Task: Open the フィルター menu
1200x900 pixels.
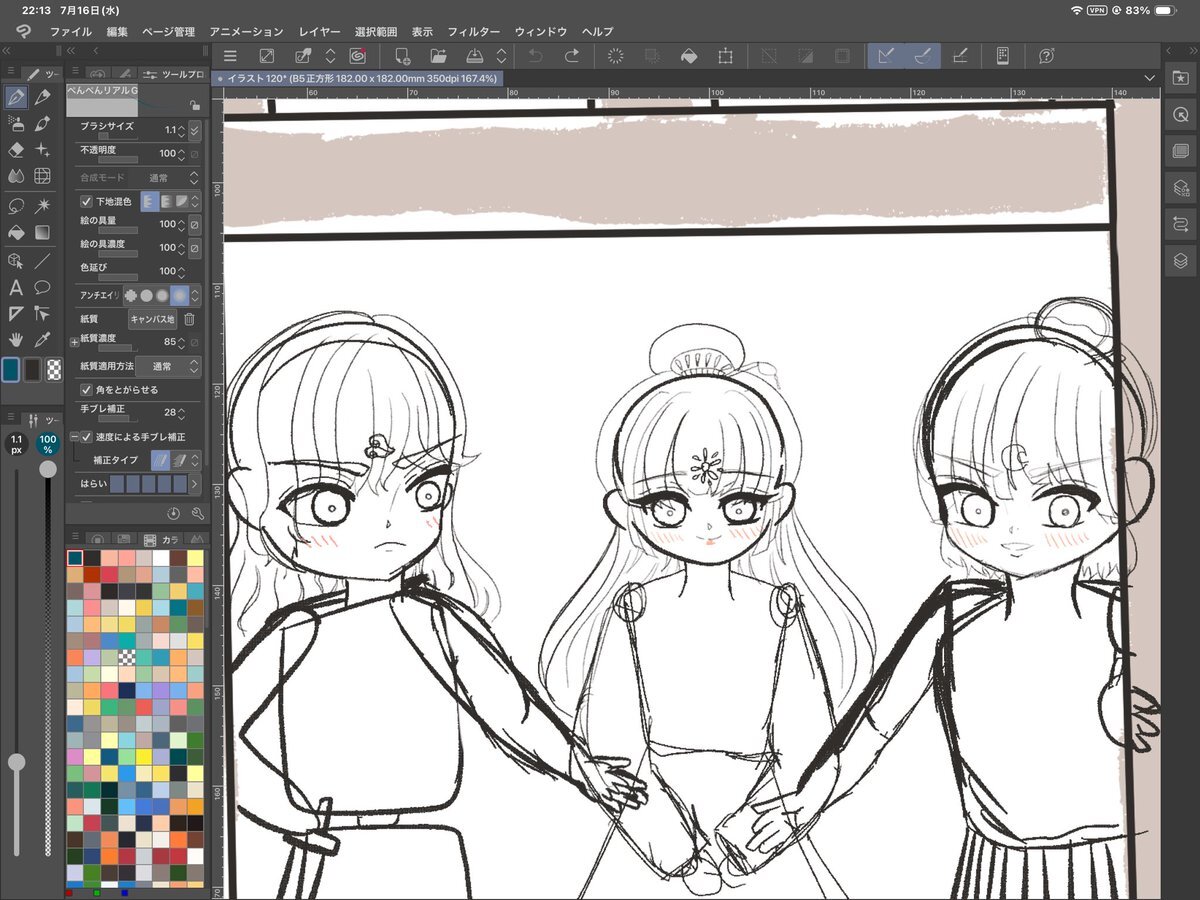Action: tap(474, 32)
